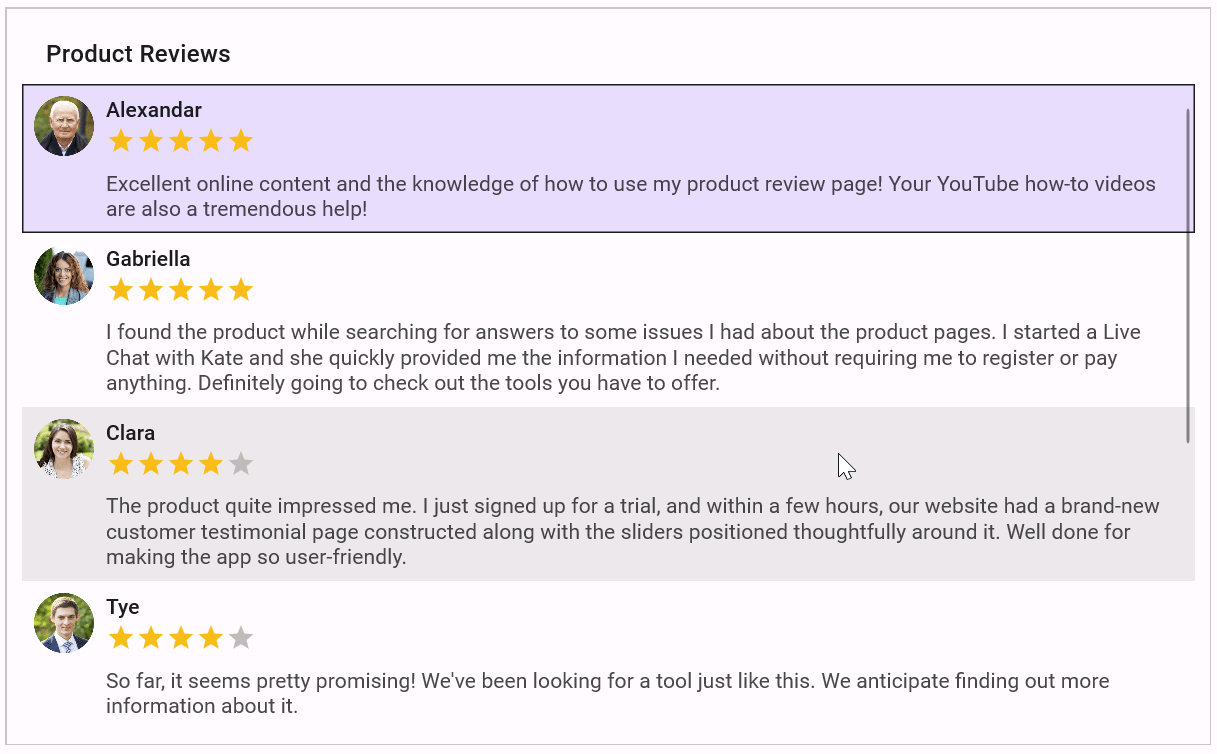Click the fifth star in Alexandar's rating
Viewport: 1217px width, 754px height.
pos(241,141)
